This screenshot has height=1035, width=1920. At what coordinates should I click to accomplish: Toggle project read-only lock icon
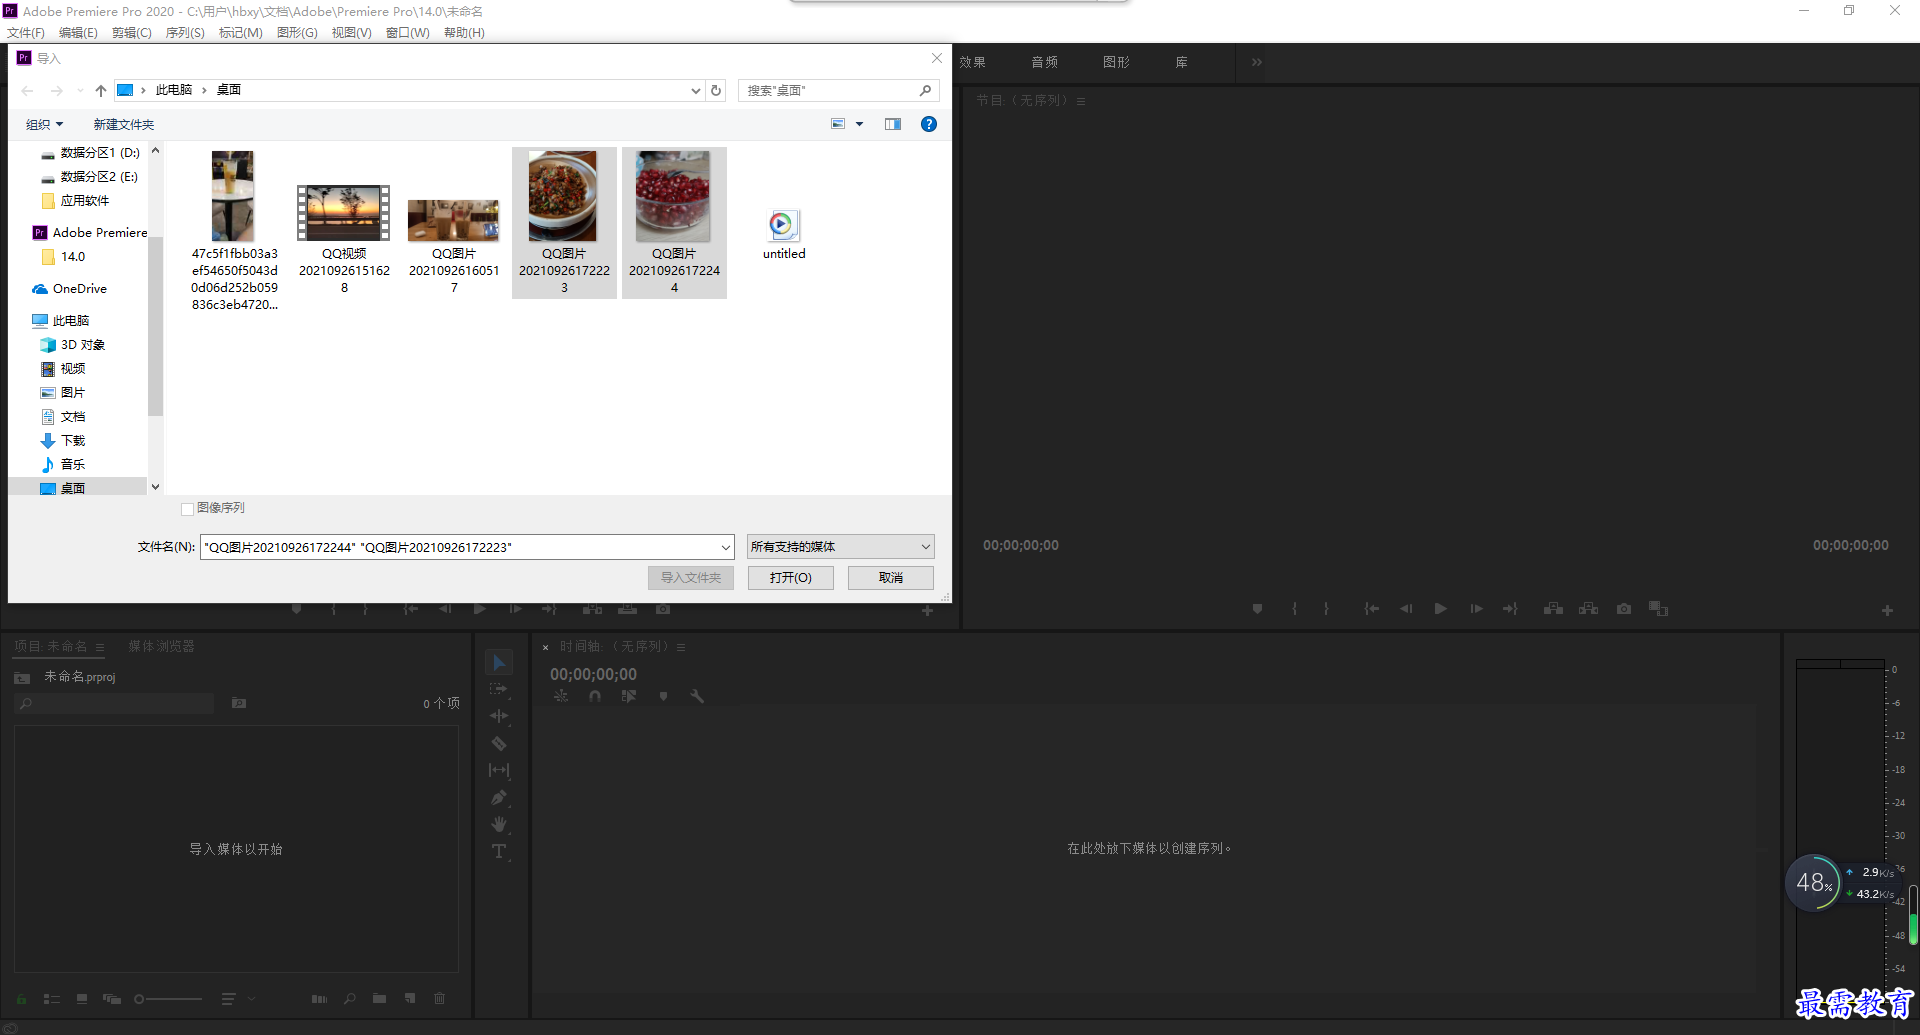tap(21, 998)
